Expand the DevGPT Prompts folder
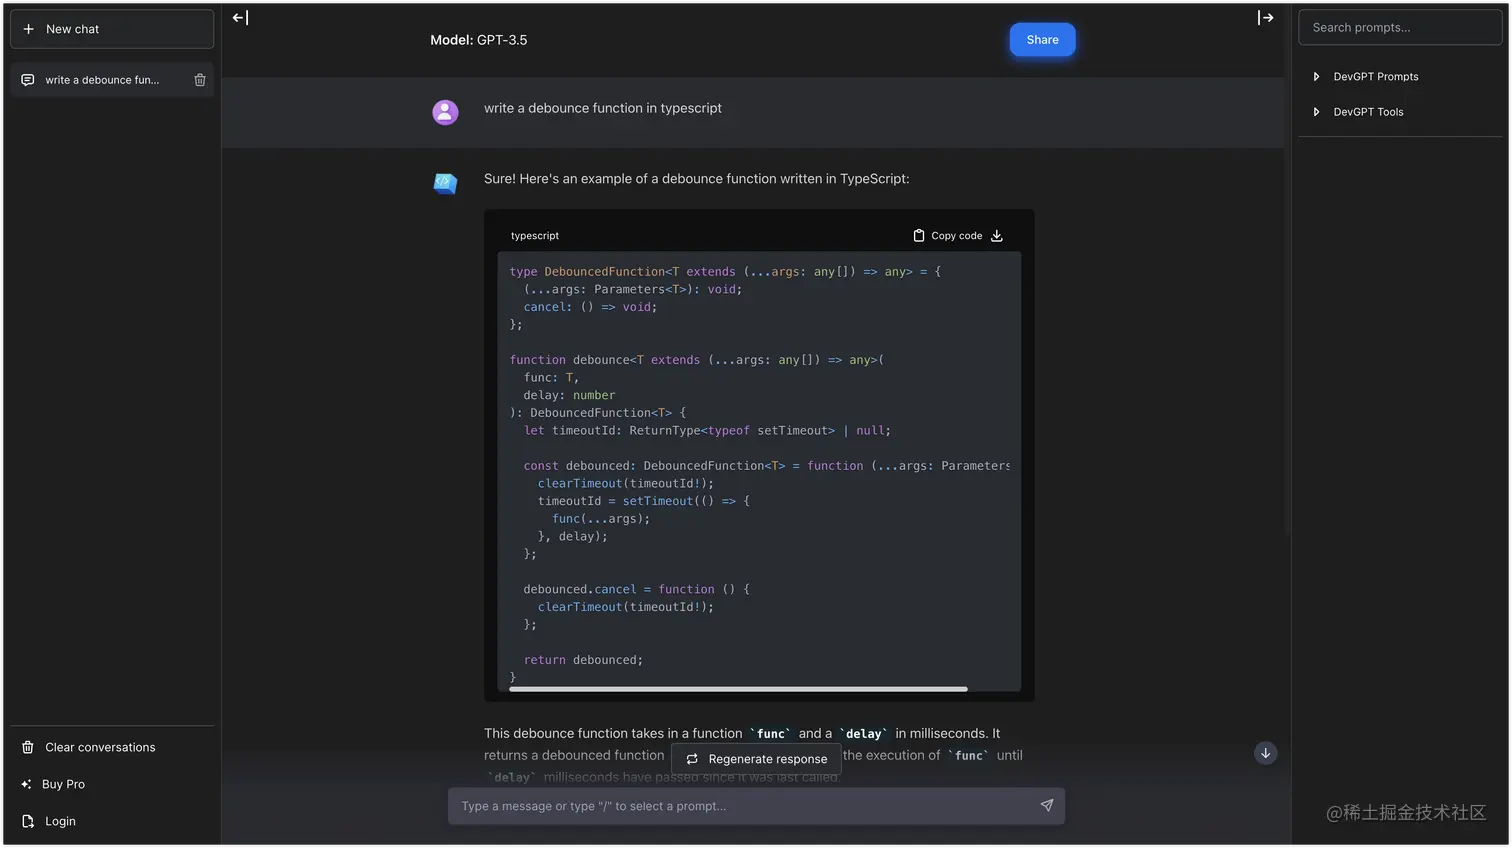Screen dimensions: 1512x848 coord(1400,77)
